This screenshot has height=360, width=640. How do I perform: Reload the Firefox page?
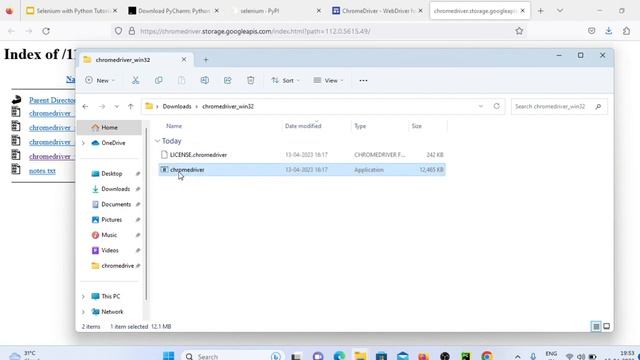click(x=46, y=31)
